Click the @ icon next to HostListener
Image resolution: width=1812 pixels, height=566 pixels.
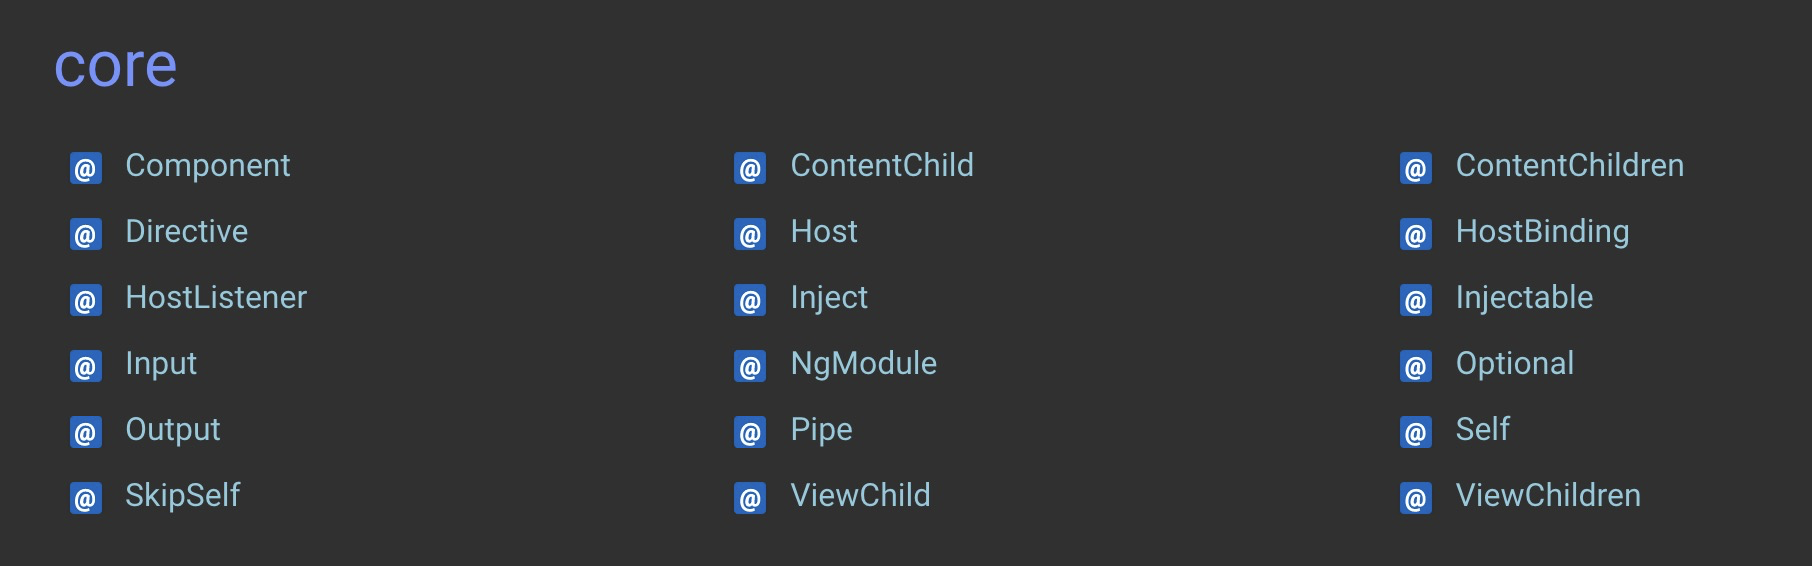(x=86, y=300)
